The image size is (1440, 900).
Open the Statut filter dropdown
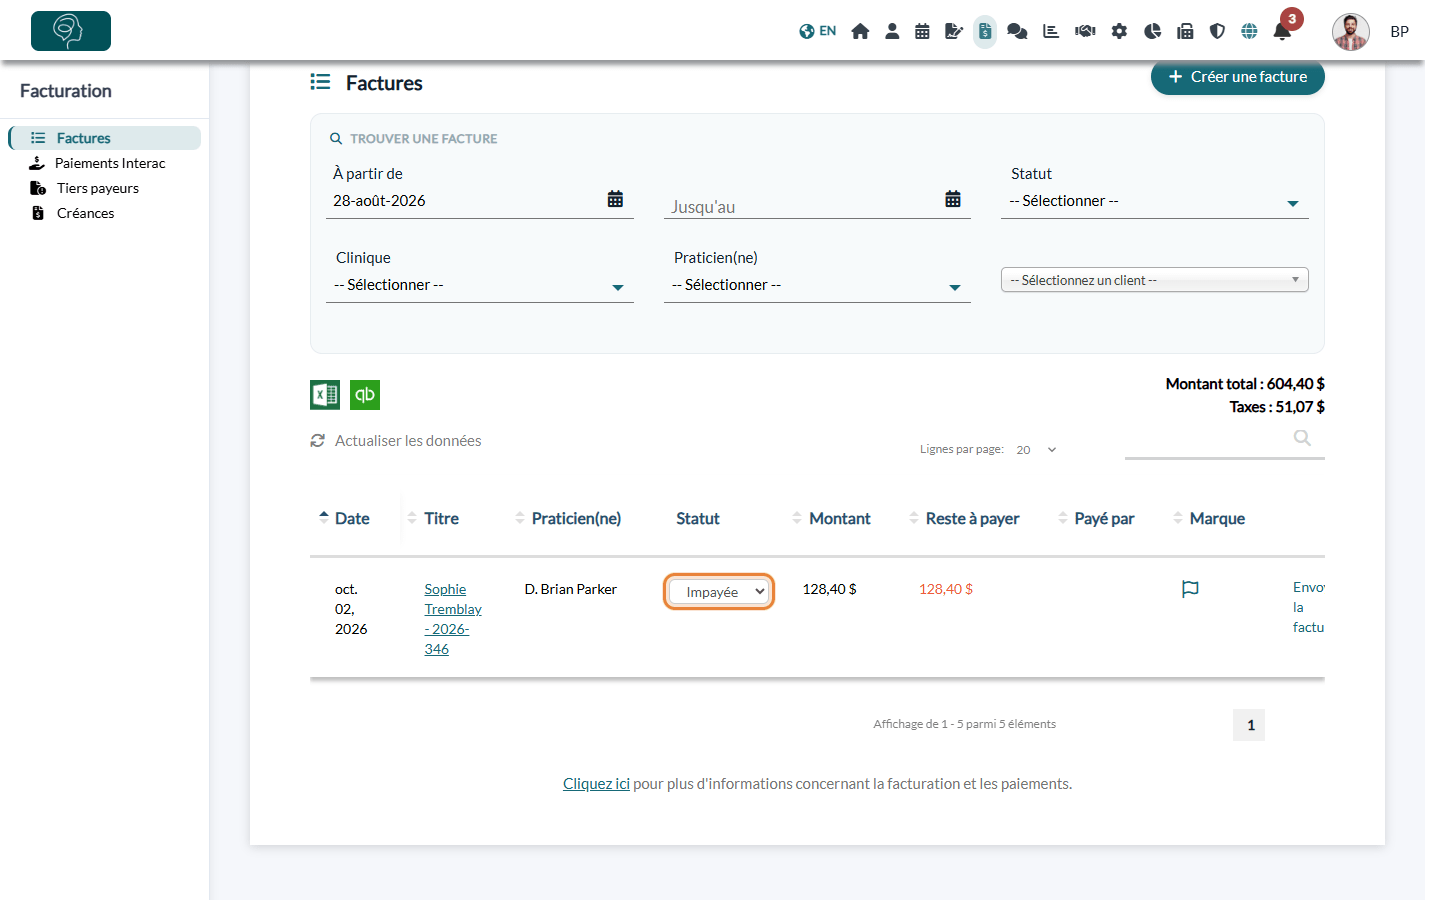coord(1155,201)
